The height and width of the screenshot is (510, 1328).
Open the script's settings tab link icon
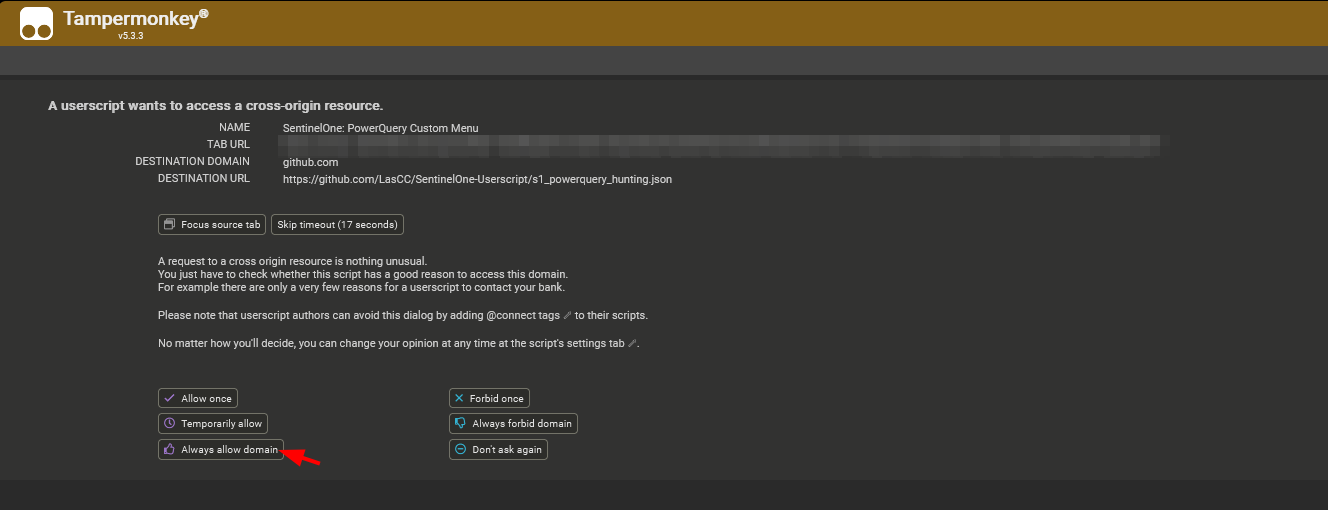point(631,344)
